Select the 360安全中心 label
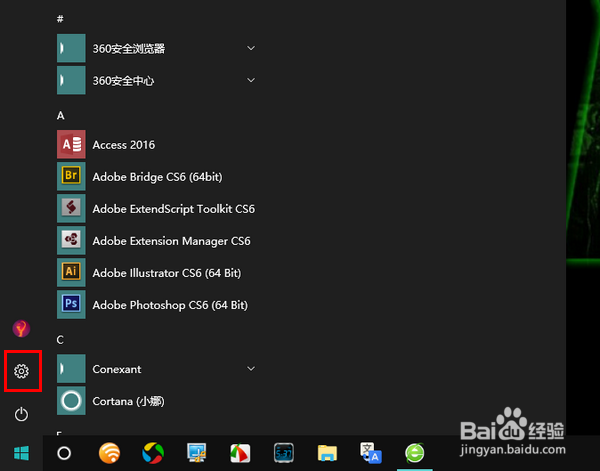This screenshot has height=471, width=600. pos(123,81)
